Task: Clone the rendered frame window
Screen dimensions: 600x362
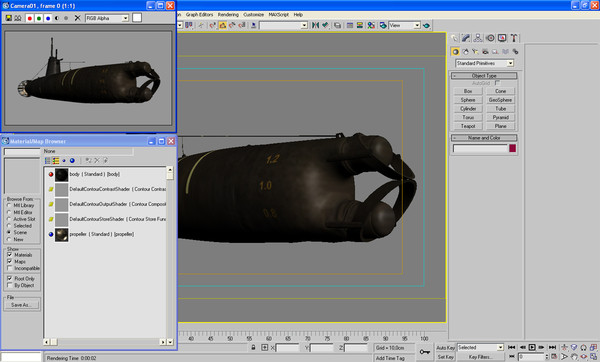Action: (18, 18)
